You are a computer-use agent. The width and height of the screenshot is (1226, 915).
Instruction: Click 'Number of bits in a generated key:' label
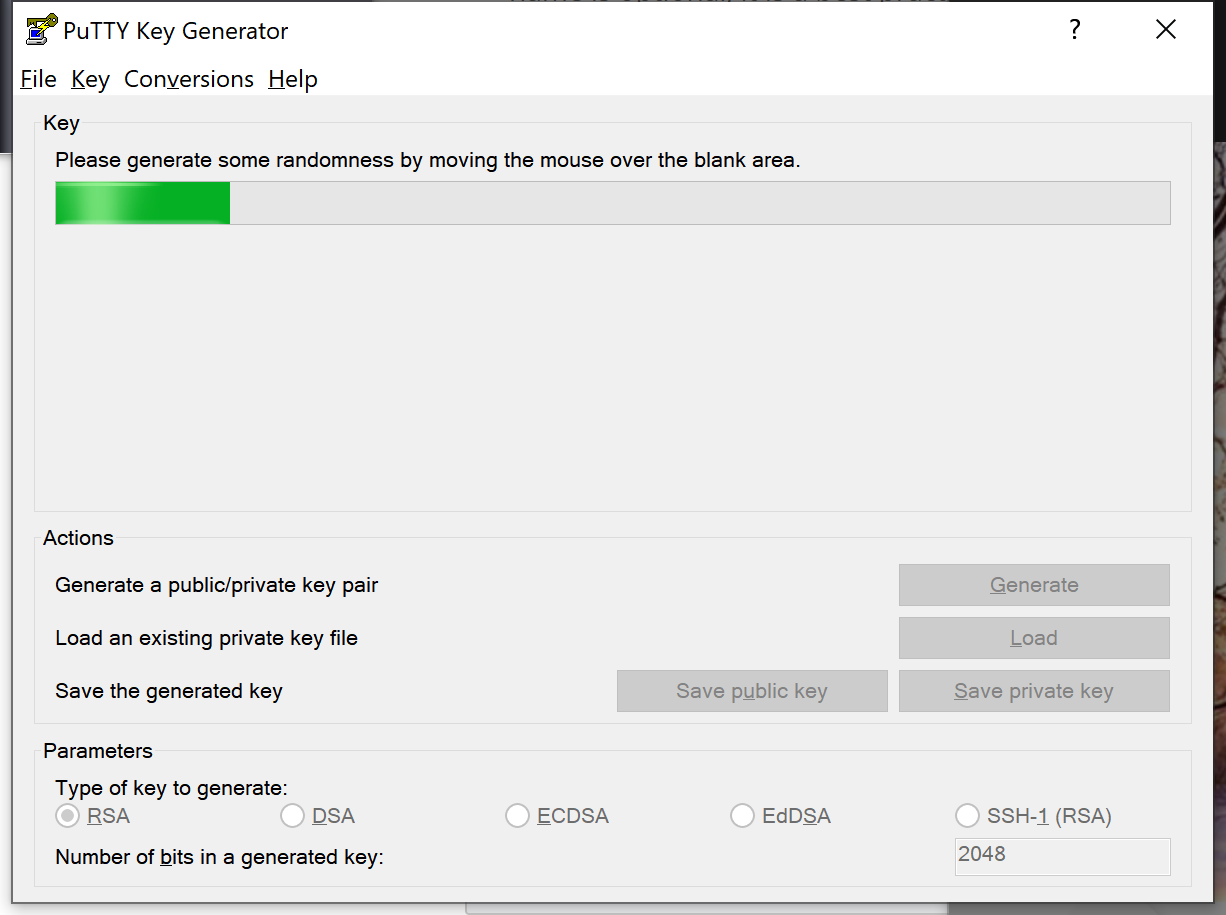click(219, 857)
